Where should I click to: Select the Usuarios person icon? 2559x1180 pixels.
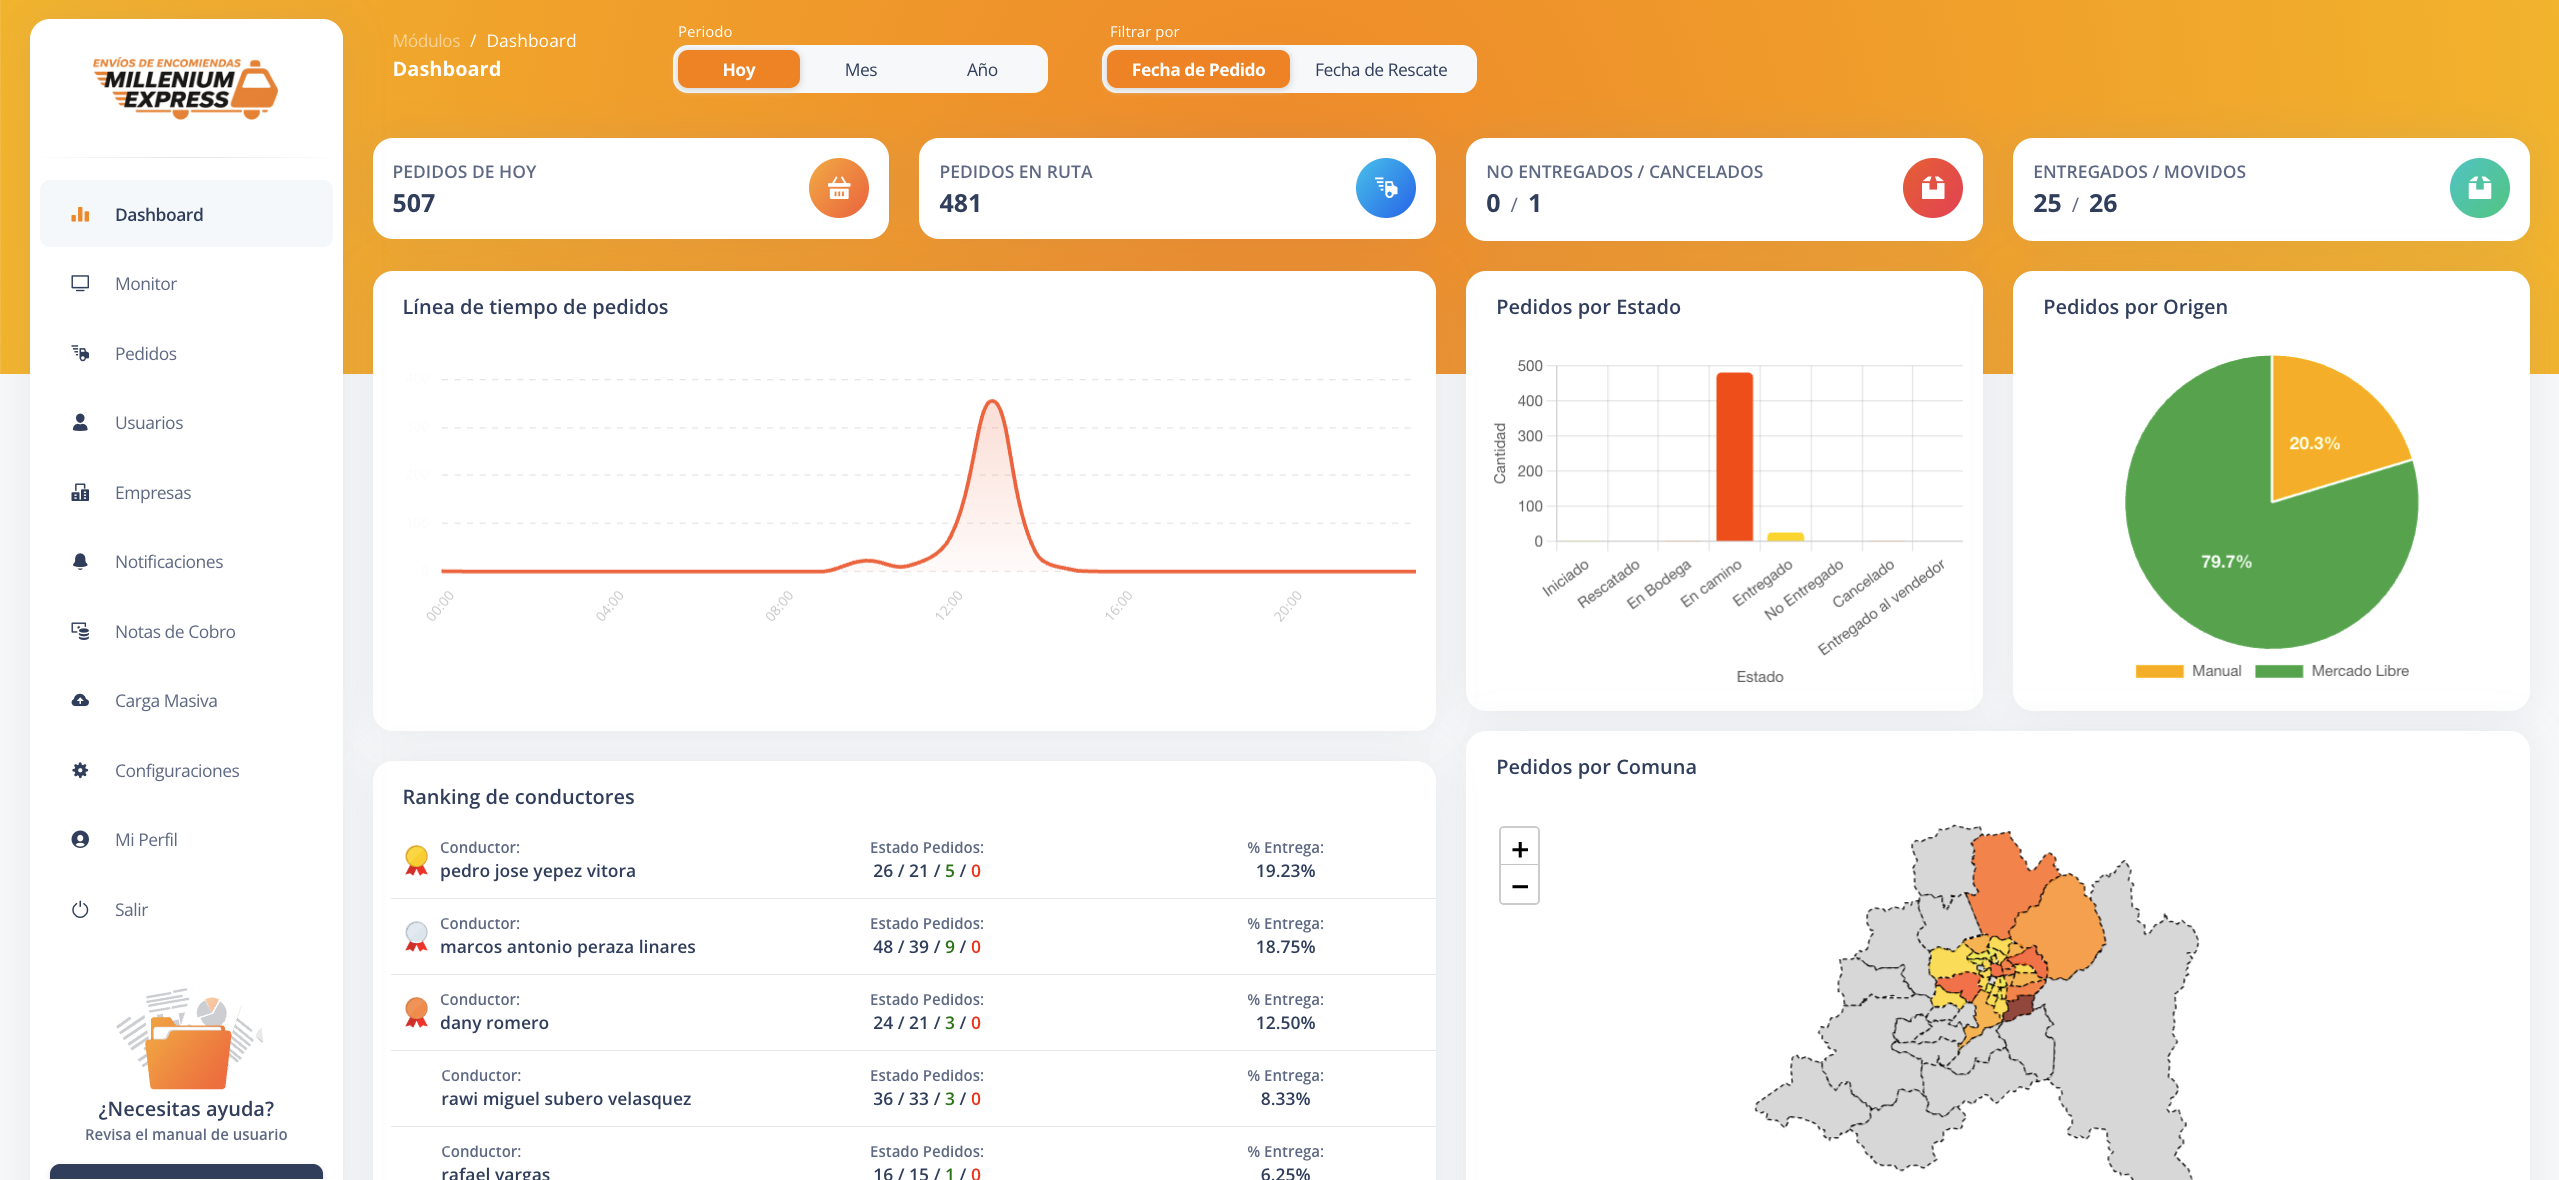click(x=80, y=423)
